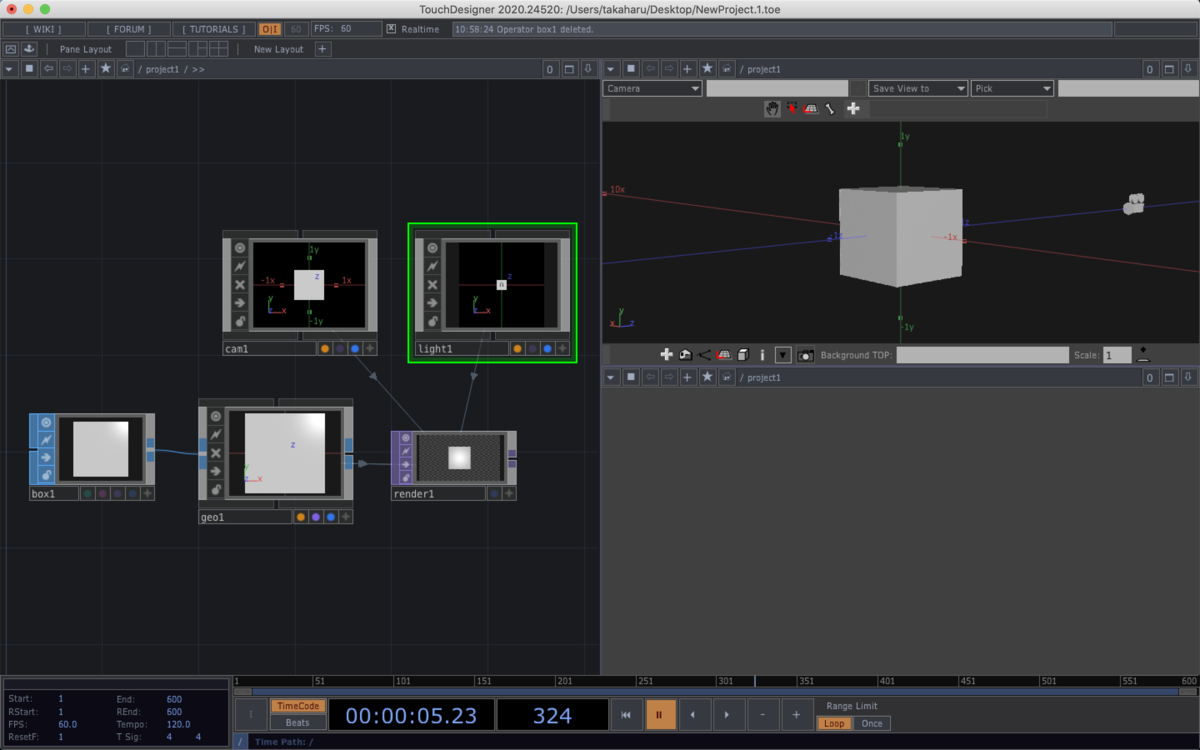Click the FPS 60 field in top bar
This screenshot has height=750, width=1200.
click(x=346, y=29)
